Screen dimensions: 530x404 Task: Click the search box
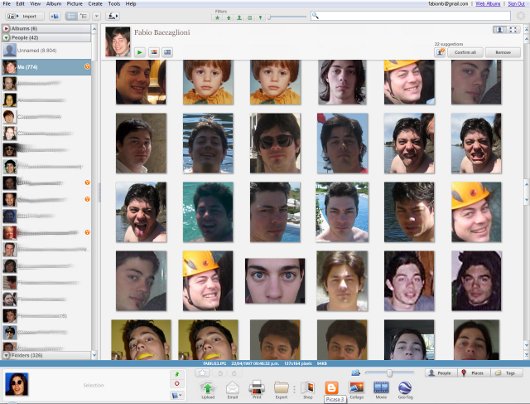tap(410, 16)
